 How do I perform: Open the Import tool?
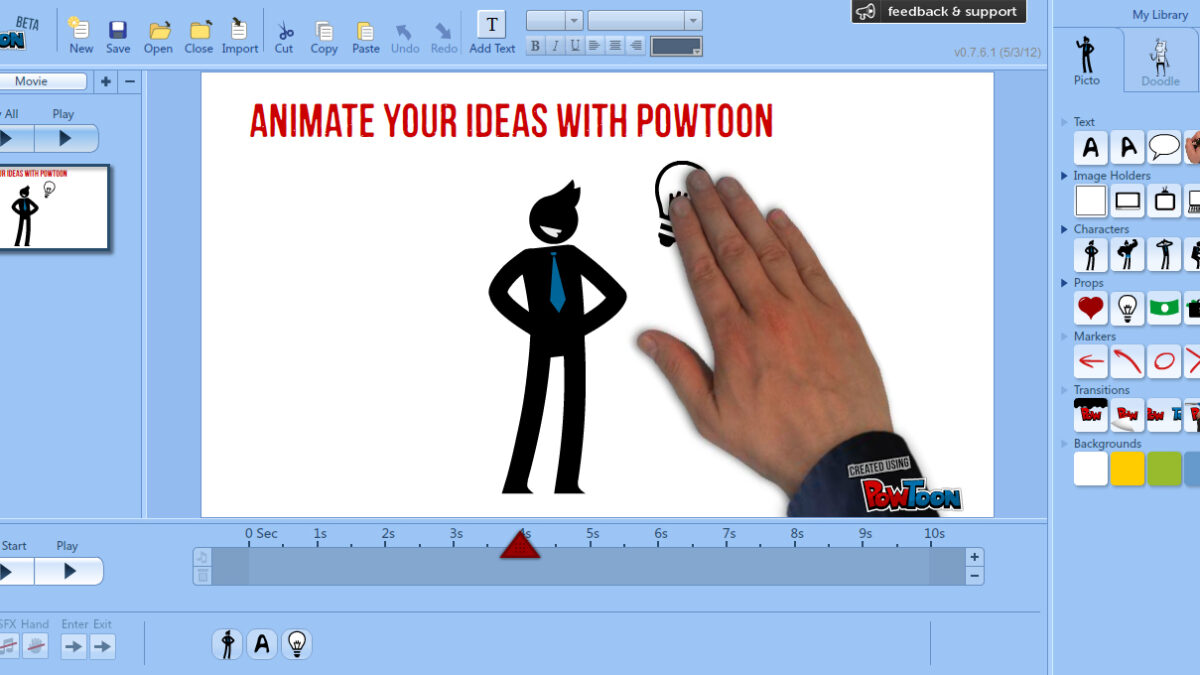pyautogui.click(x=239, y=36)
